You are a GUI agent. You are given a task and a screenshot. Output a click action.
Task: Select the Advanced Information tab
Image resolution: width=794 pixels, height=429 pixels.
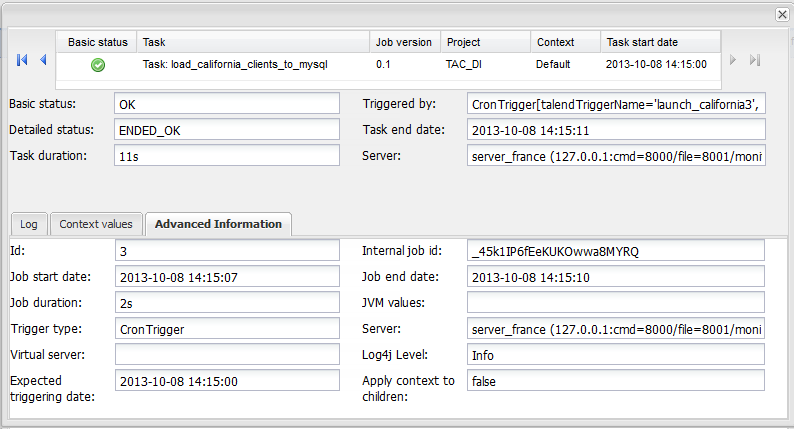click(218, 224)
